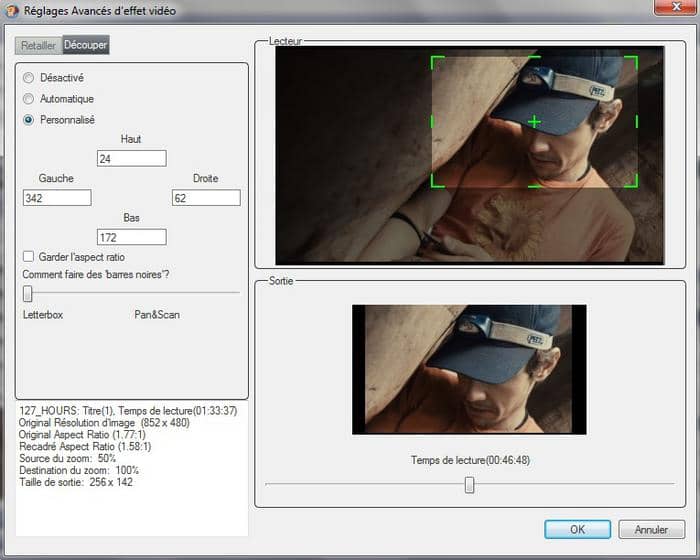This screenshot has width=700, height=560.
Task: Click the 'Taille de sortie: 256 x 142' text
Action: [76, 482]
